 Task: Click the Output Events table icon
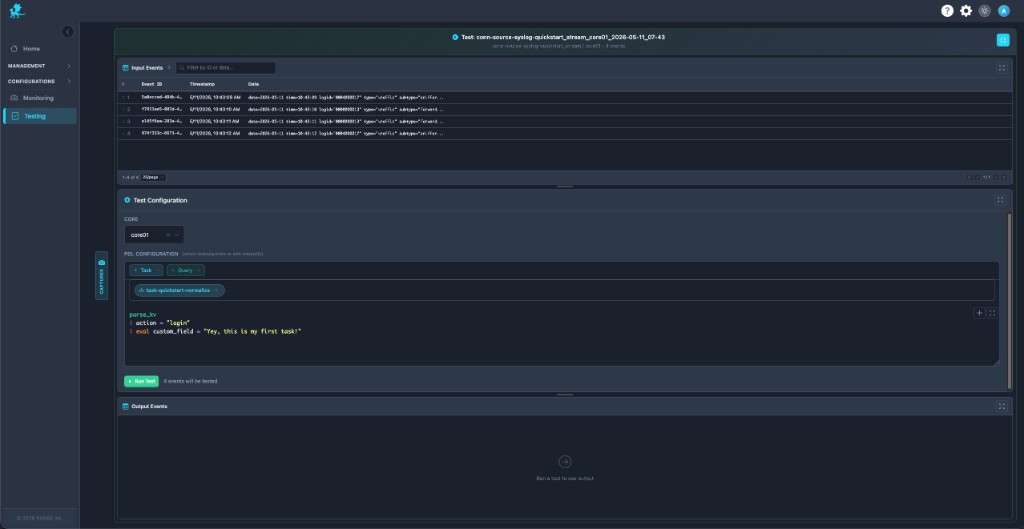tap(125, 406)
